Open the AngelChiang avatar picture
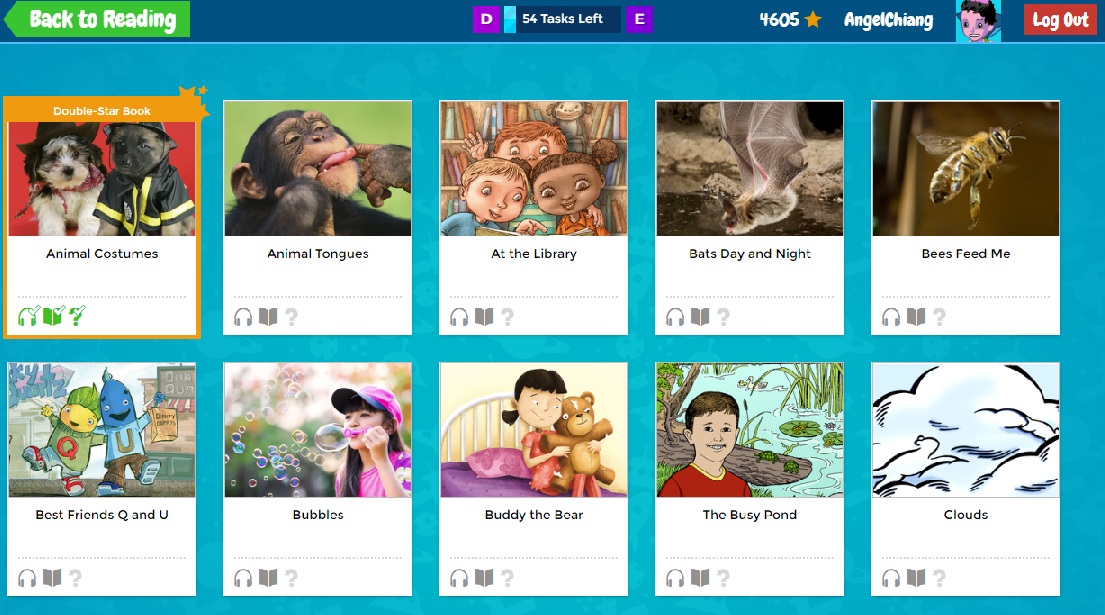 [978, 21]
